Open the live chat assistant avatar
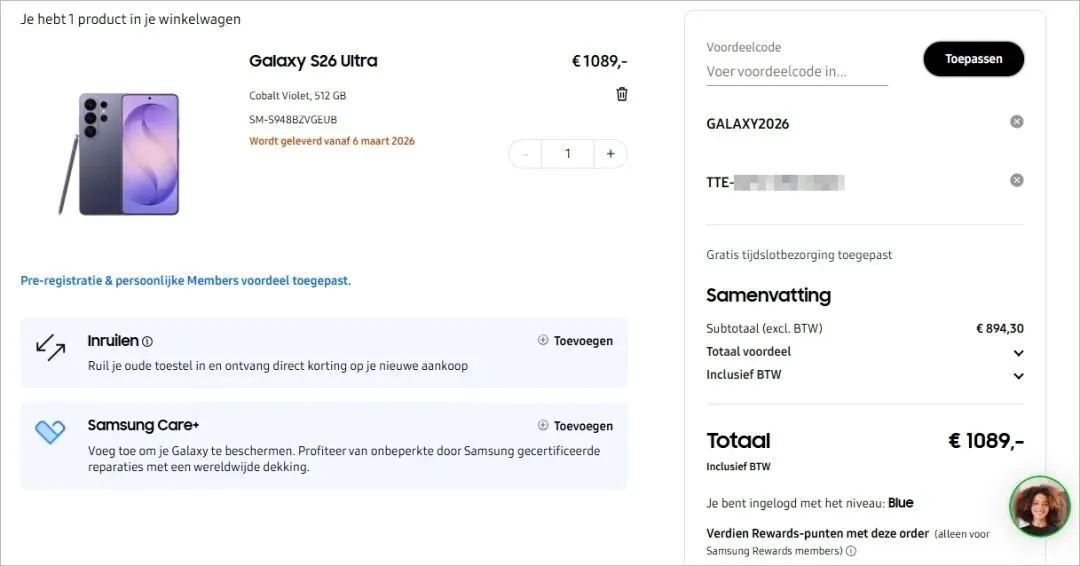 point(1039,507)
